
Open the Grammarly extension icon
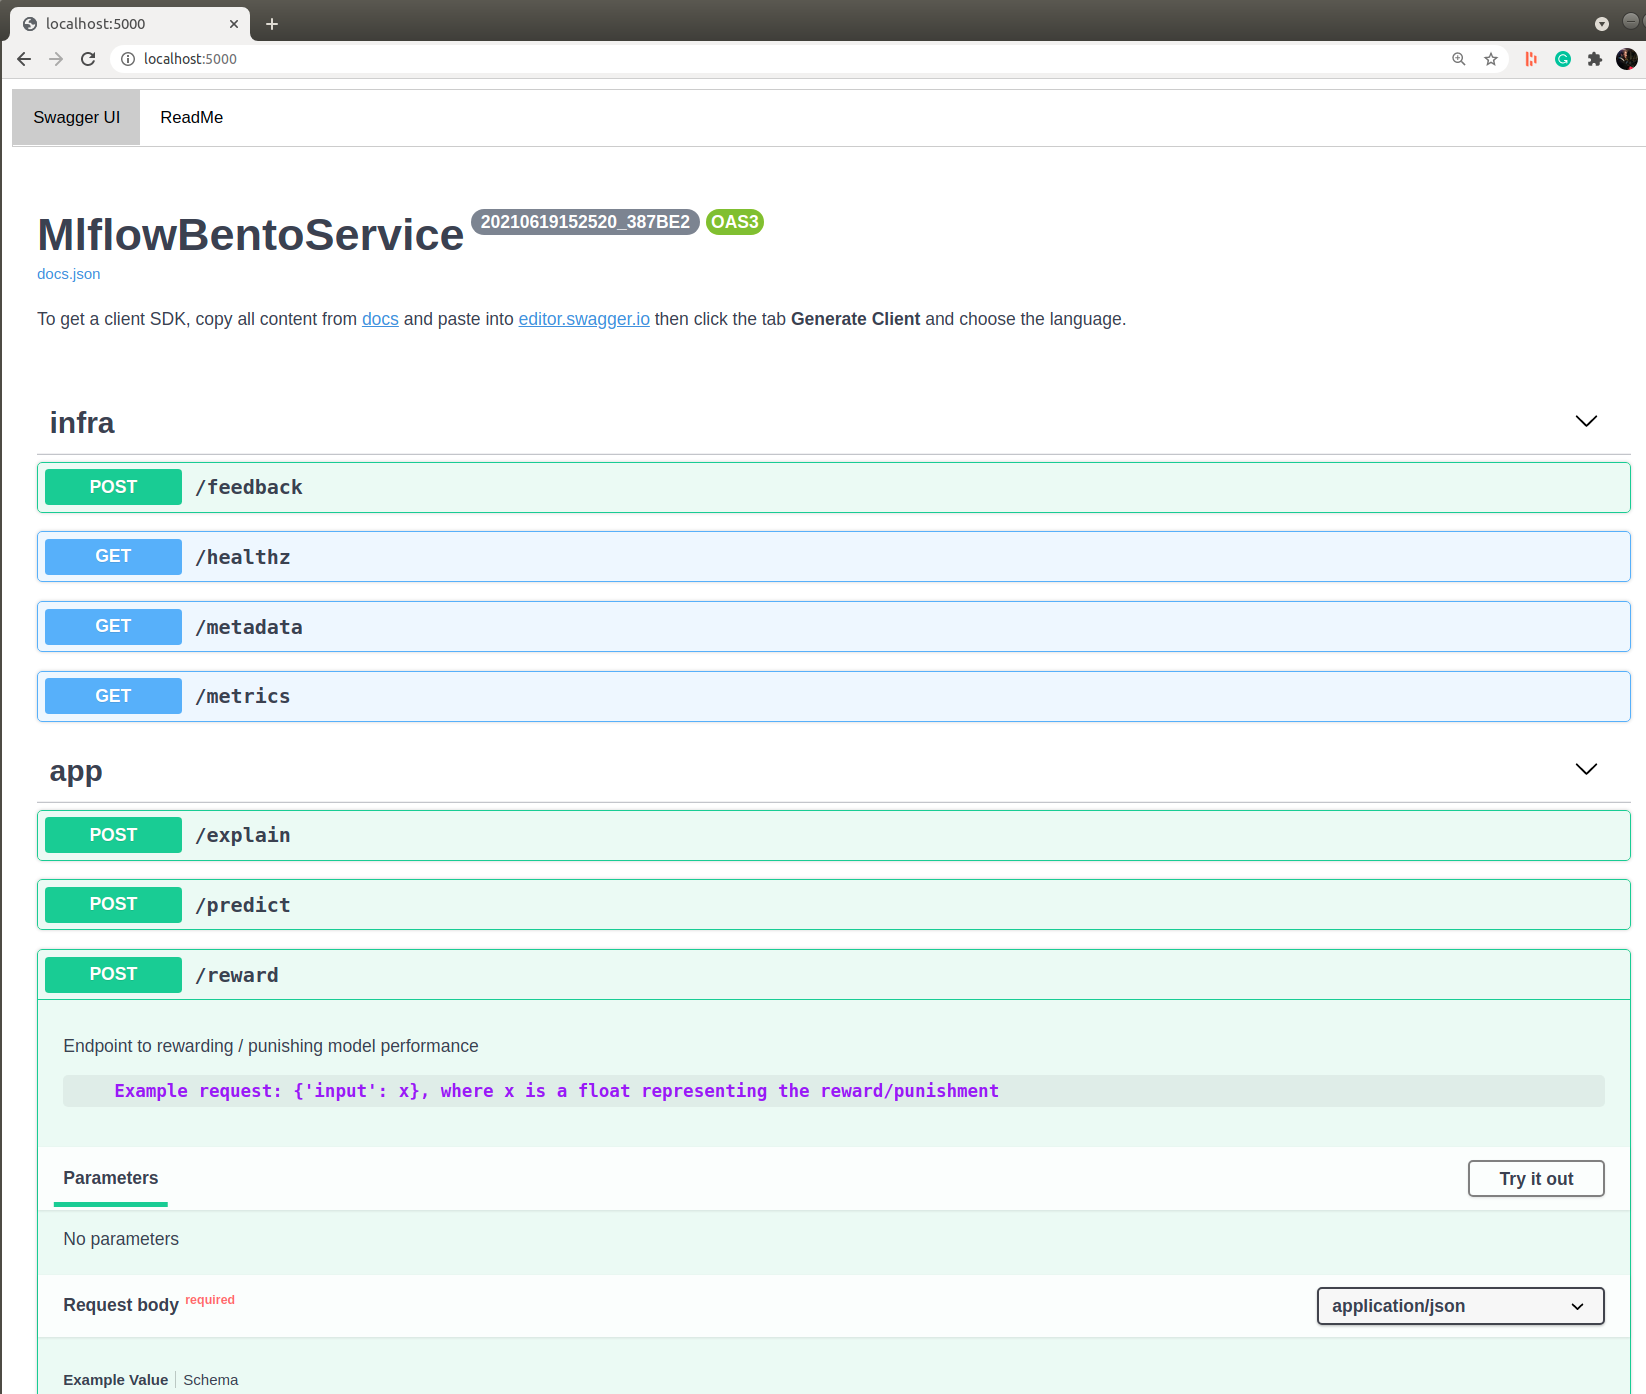(x=1563, y=59)
